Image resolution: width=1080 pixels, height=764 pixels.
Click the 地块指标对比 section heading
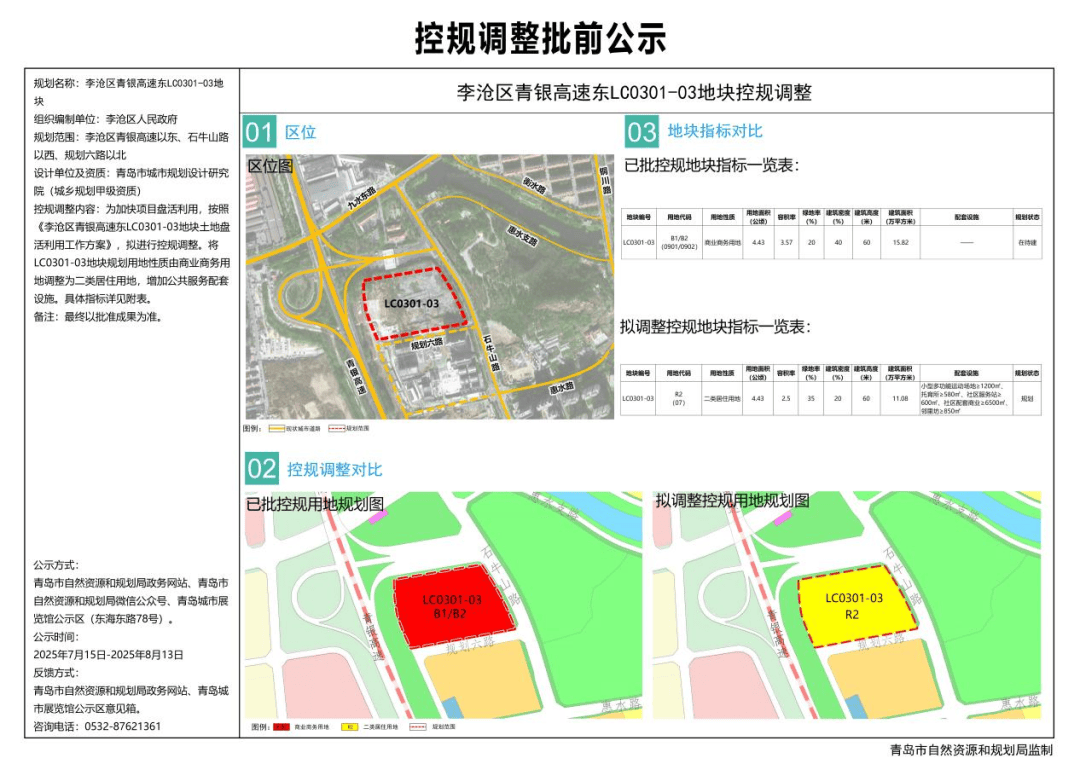click(x=714, y=132)
